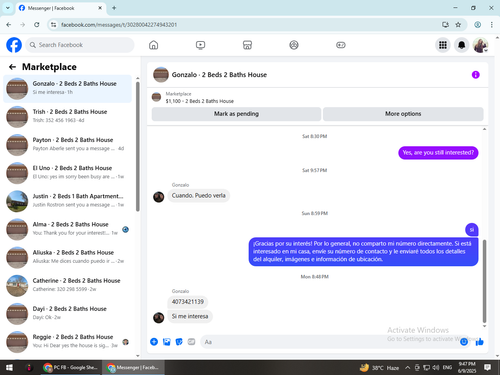Go to the Home feed icon

153,45
